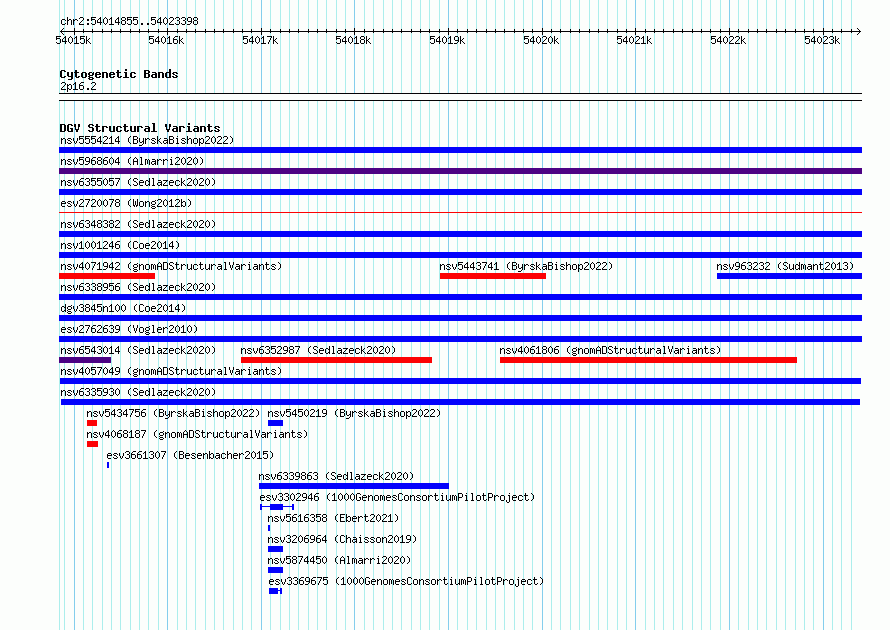The height and width of the screenshot is (630, 890).
Task: Click the blue glyph under esv3369675
Action: click(275, 591)
